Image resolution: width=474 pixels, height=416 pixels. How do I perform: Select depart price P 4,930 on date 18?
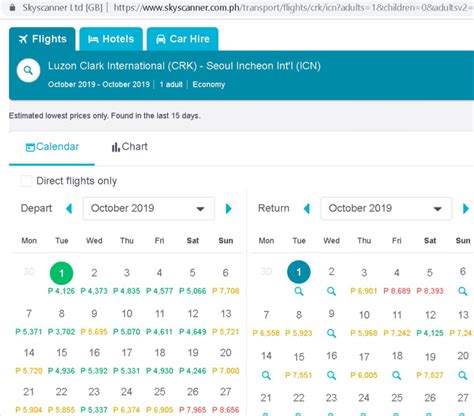point(160,371)
